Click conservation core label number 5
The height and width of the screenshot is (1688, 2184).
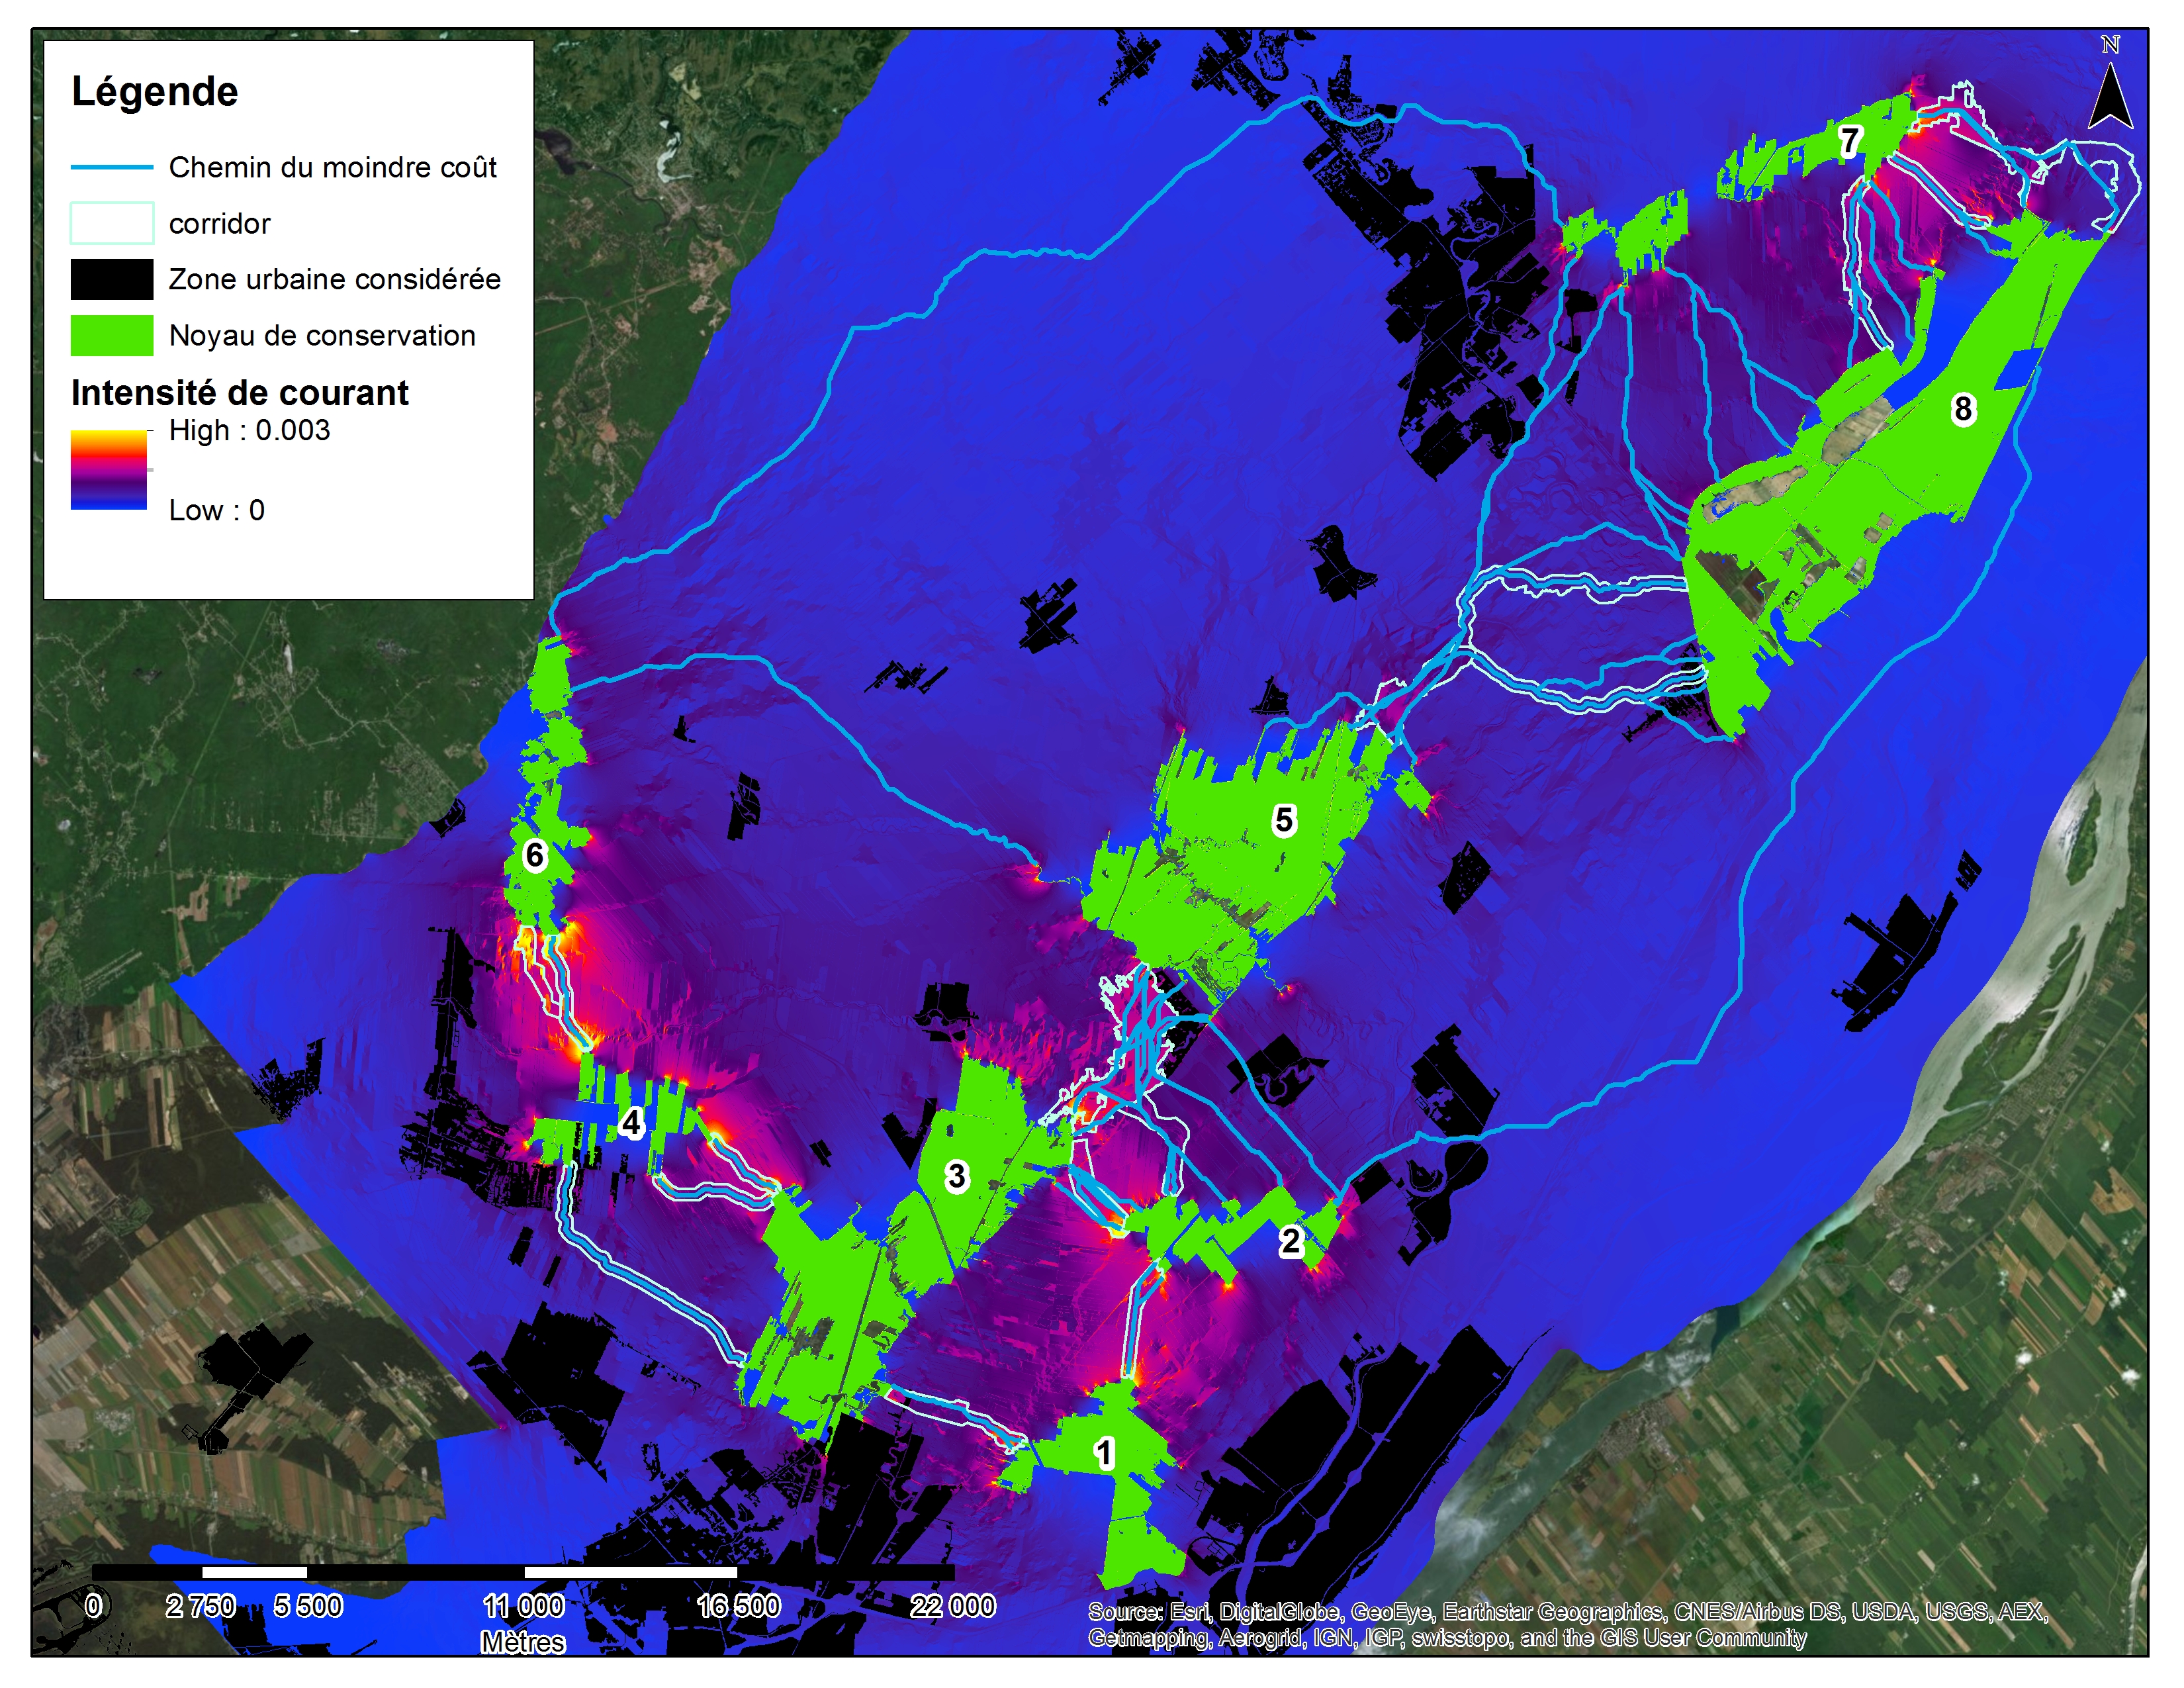(x=1284, y=821)
